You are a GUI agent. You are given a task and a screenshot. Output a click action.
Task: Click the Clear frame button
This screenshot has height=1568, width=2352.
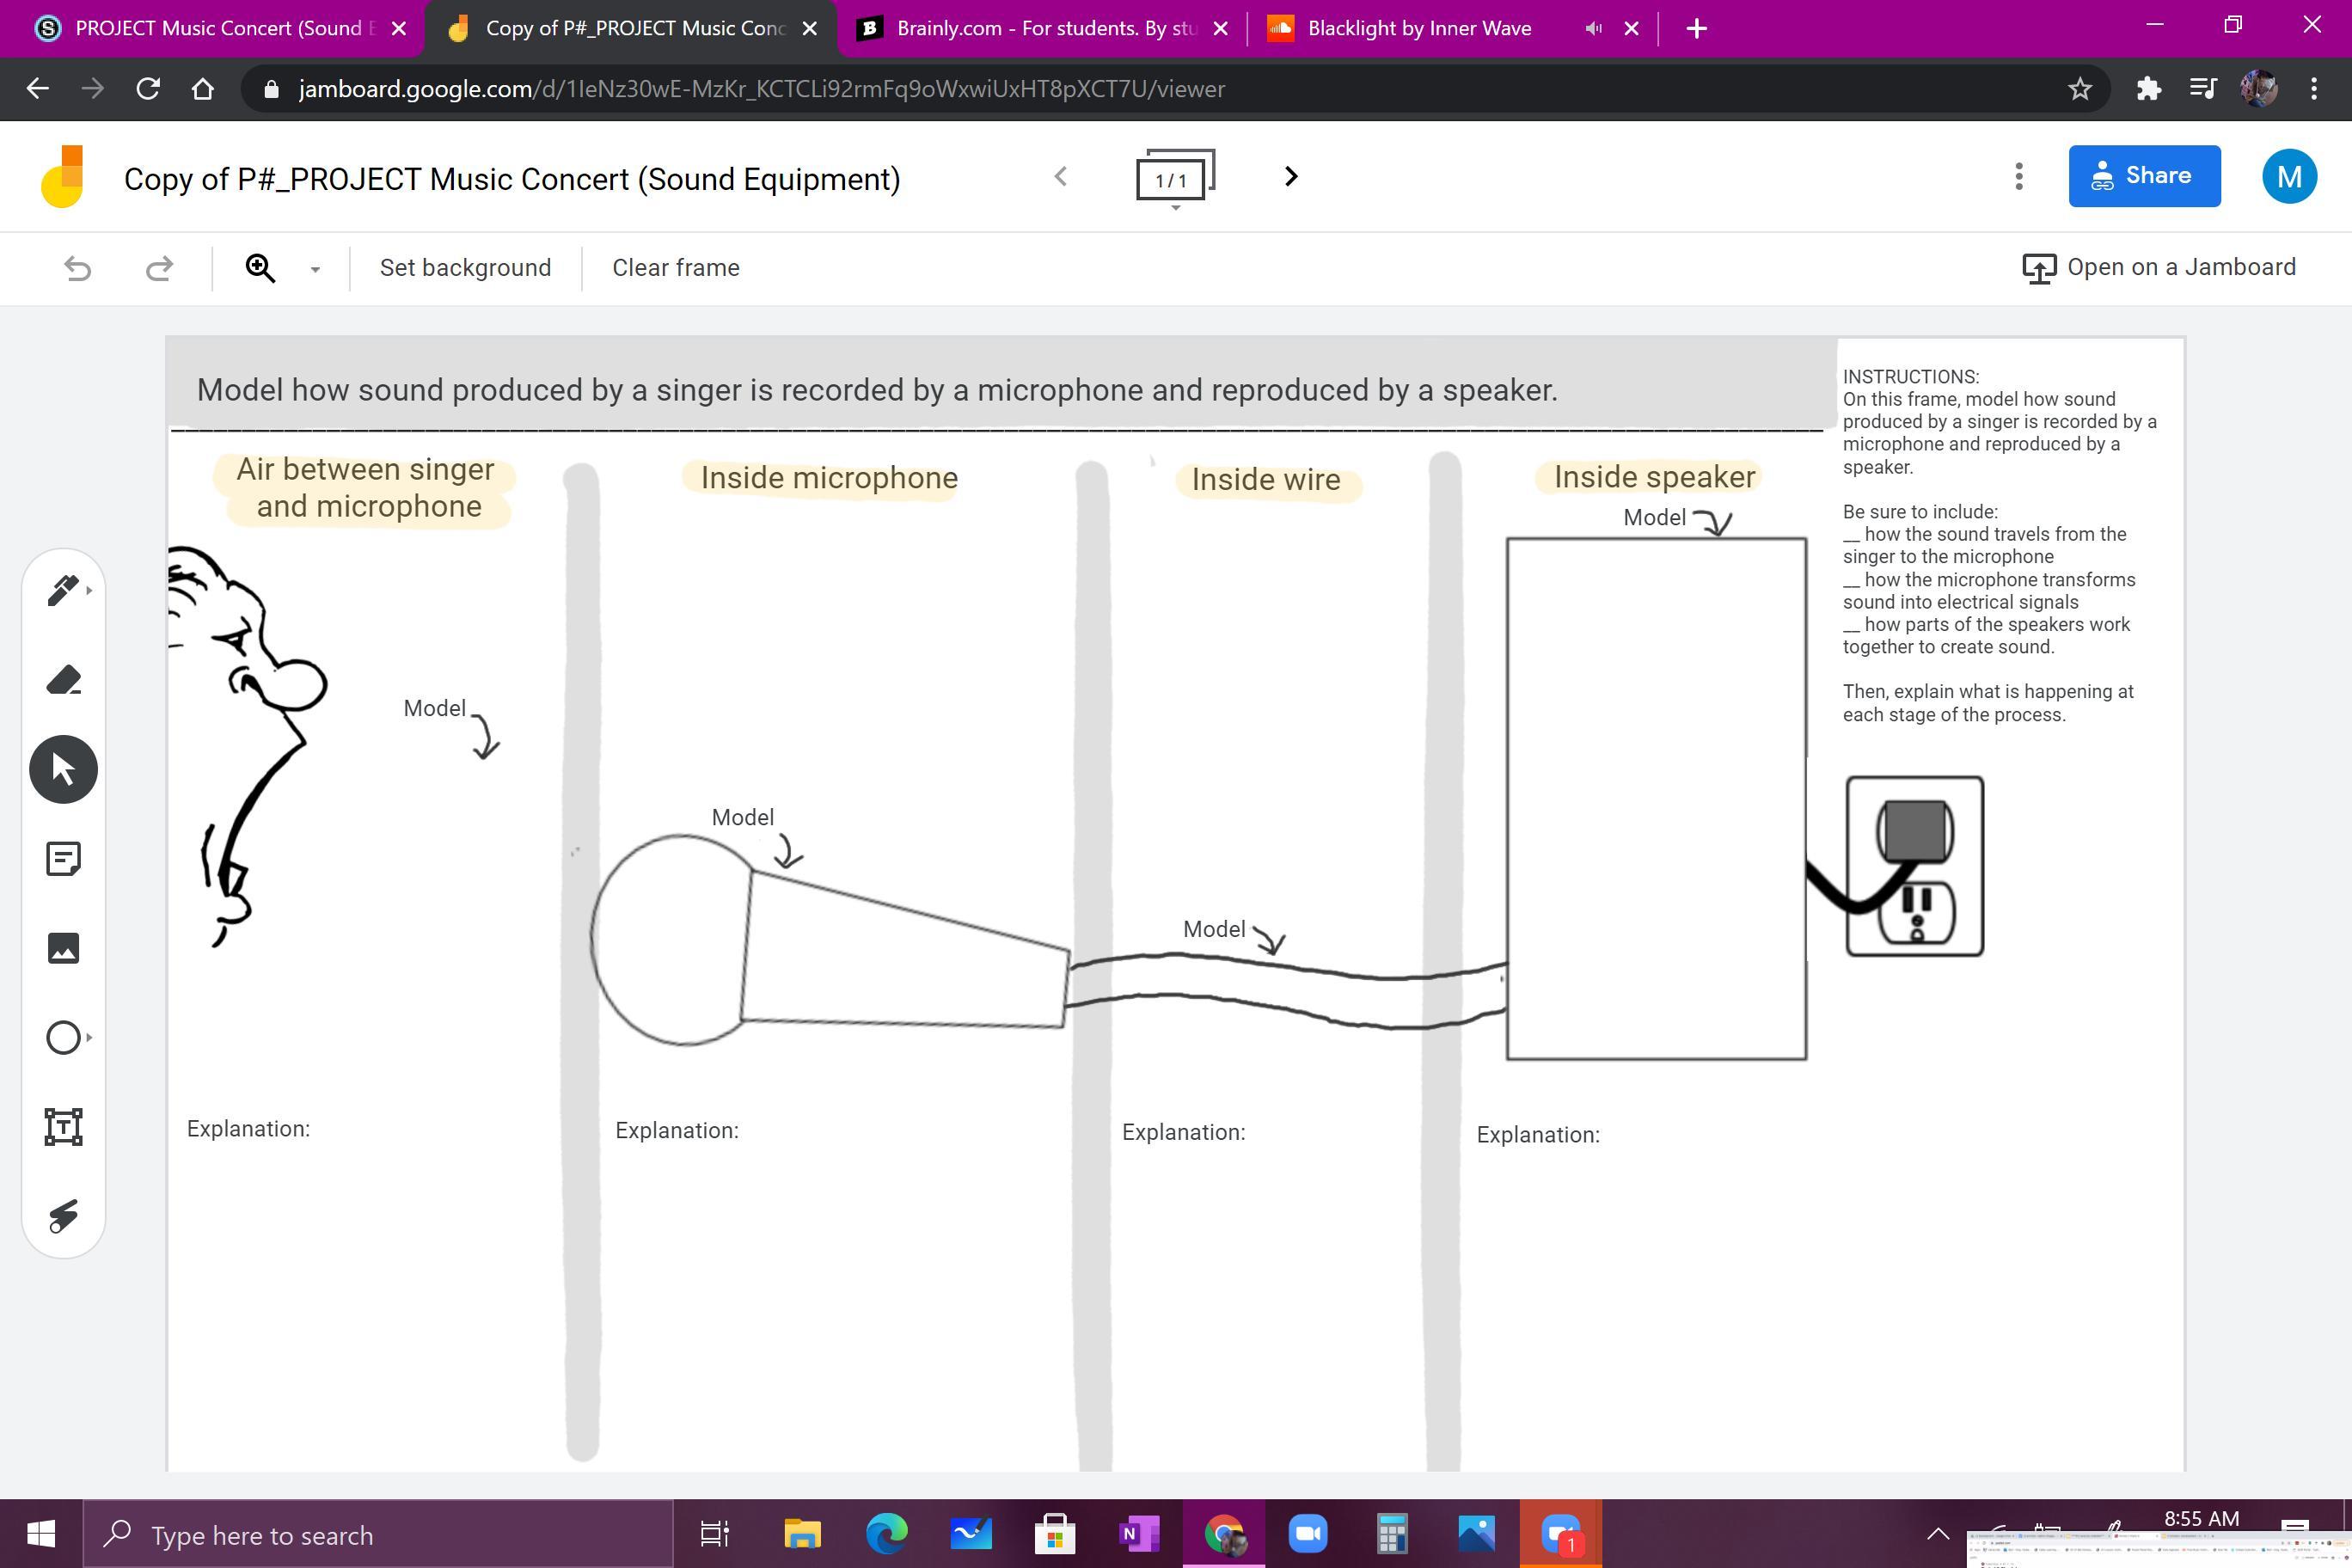pyautogui.click(x=676, y=268)
